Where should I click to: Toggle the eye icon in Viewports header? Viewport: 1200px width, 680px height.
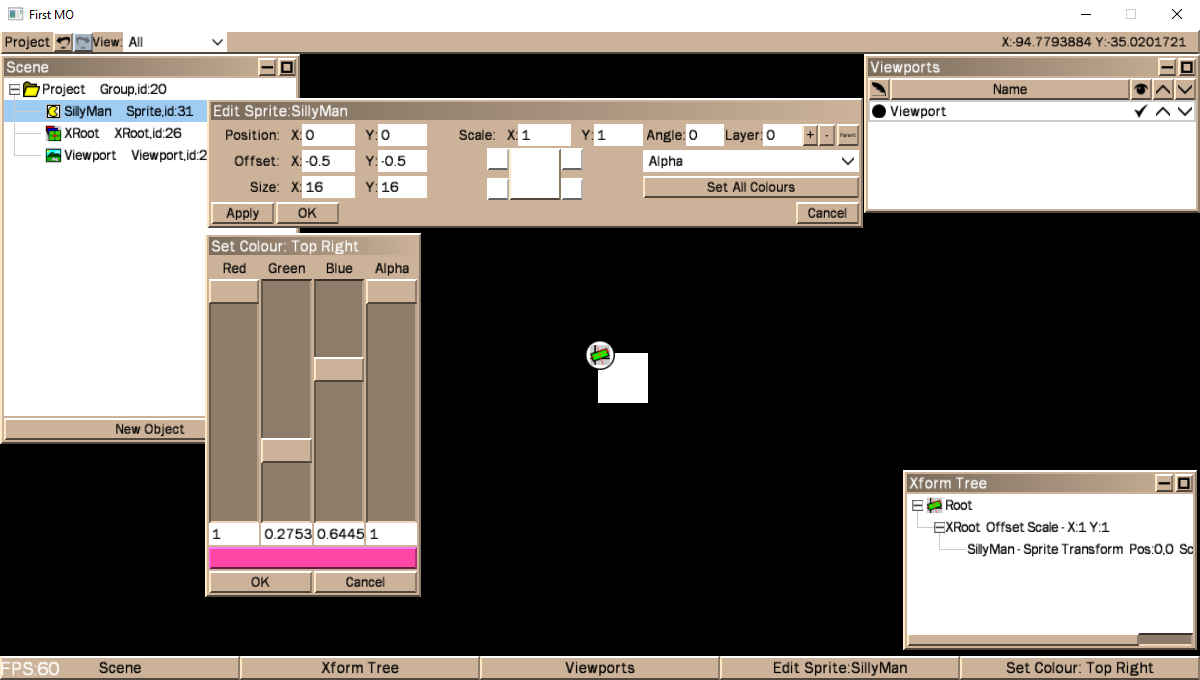(1140, 89)
